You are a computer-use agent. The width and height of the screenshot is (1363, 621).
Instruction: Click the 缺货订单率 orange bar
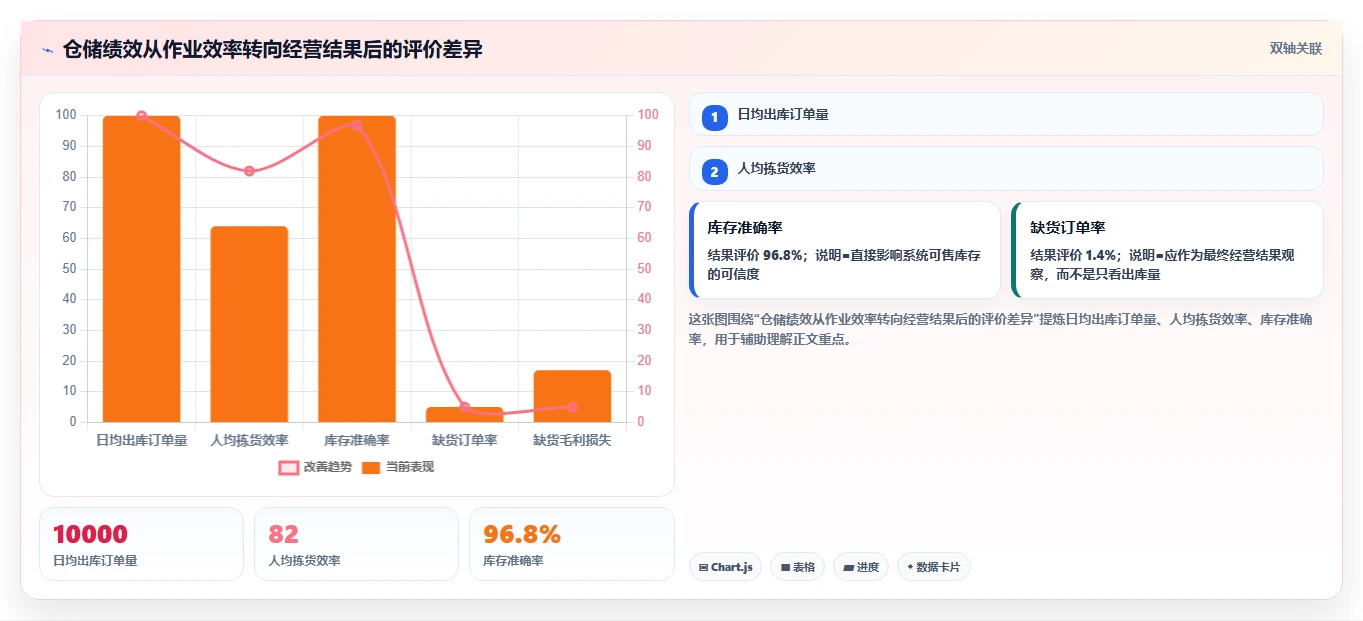pos(465,414)
